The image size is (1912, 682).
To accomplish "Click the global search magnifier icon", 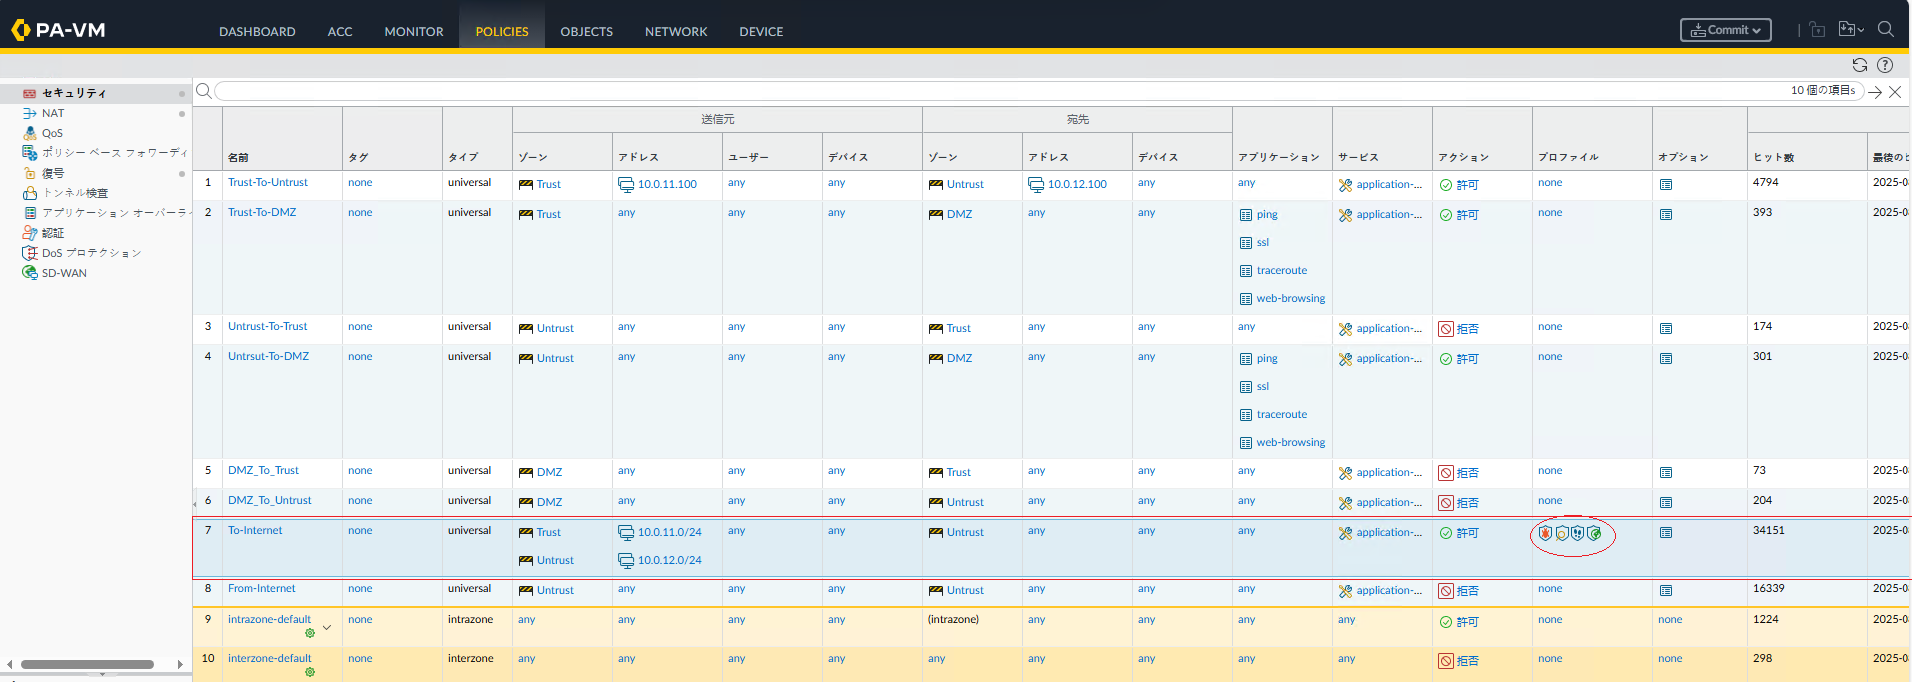I will tap(1886, 30).
